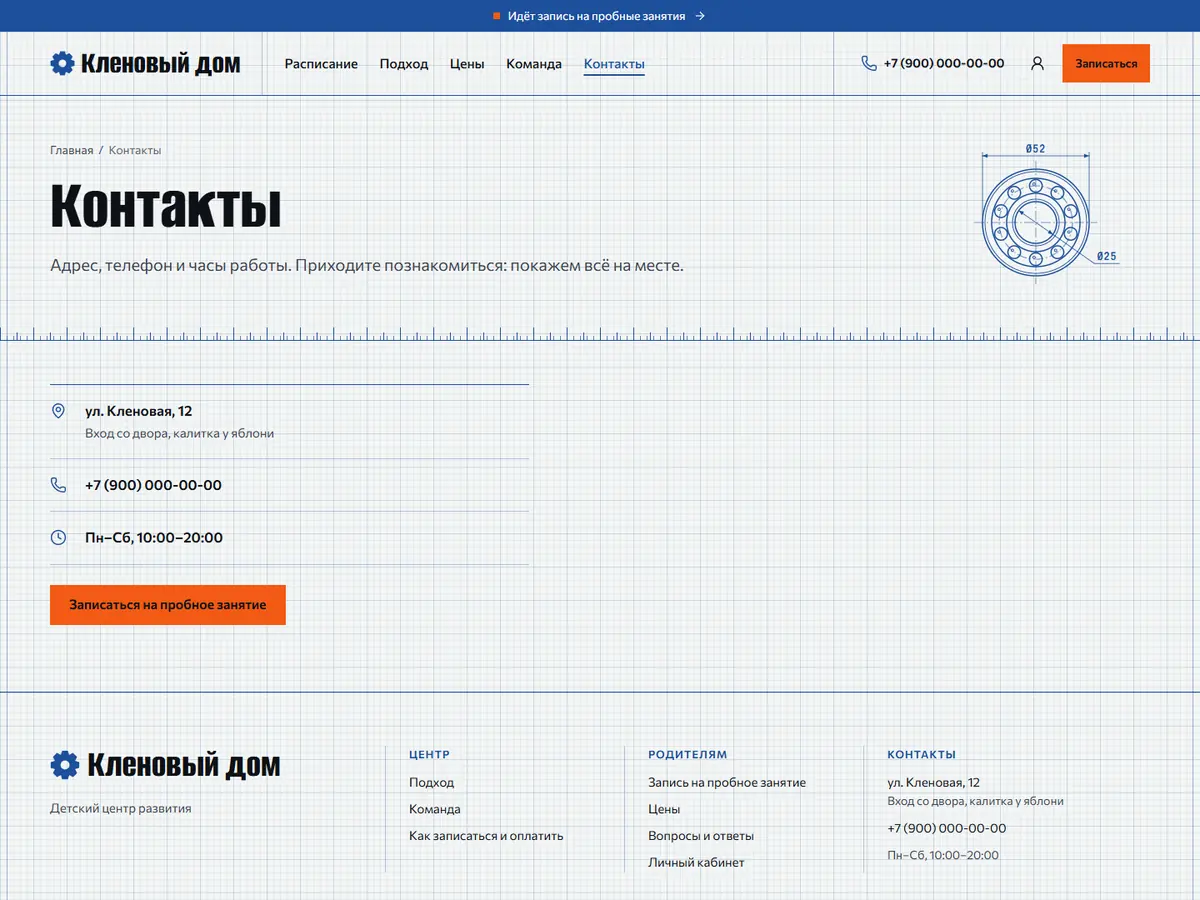Click phone number in contacts list
The width and height of the screenshot is (1200, 900).
[x=153, y=485]
